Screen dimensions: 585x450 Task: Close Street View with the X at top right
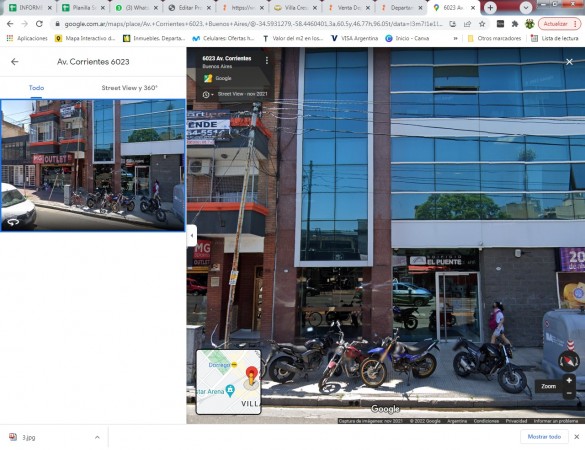click(x=569, y=62)
